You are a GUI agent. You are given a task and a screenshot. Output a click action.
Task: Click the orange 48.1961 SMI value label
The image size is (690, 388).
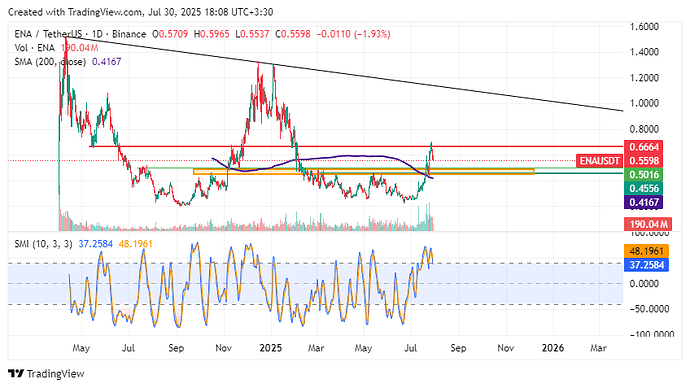click(646, 251)
